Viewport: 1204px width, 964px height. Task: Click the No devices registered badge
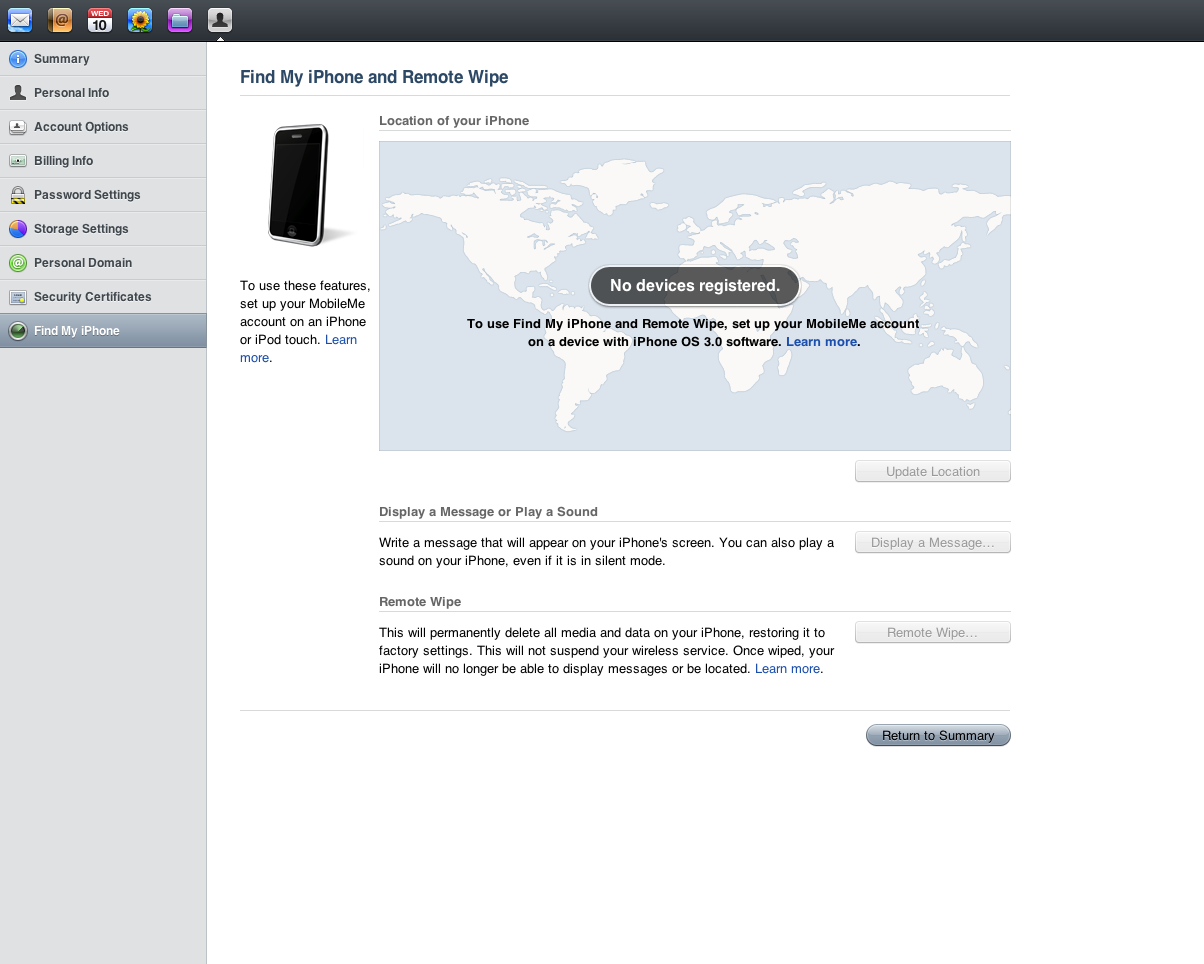tap(695, 286)
